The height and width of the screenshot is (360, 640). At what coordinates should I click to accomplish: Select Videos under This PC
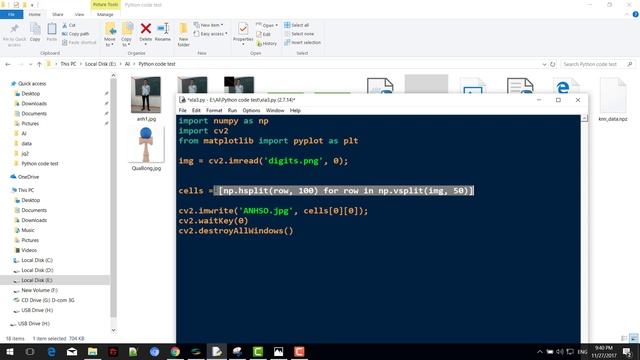point(29,250)
